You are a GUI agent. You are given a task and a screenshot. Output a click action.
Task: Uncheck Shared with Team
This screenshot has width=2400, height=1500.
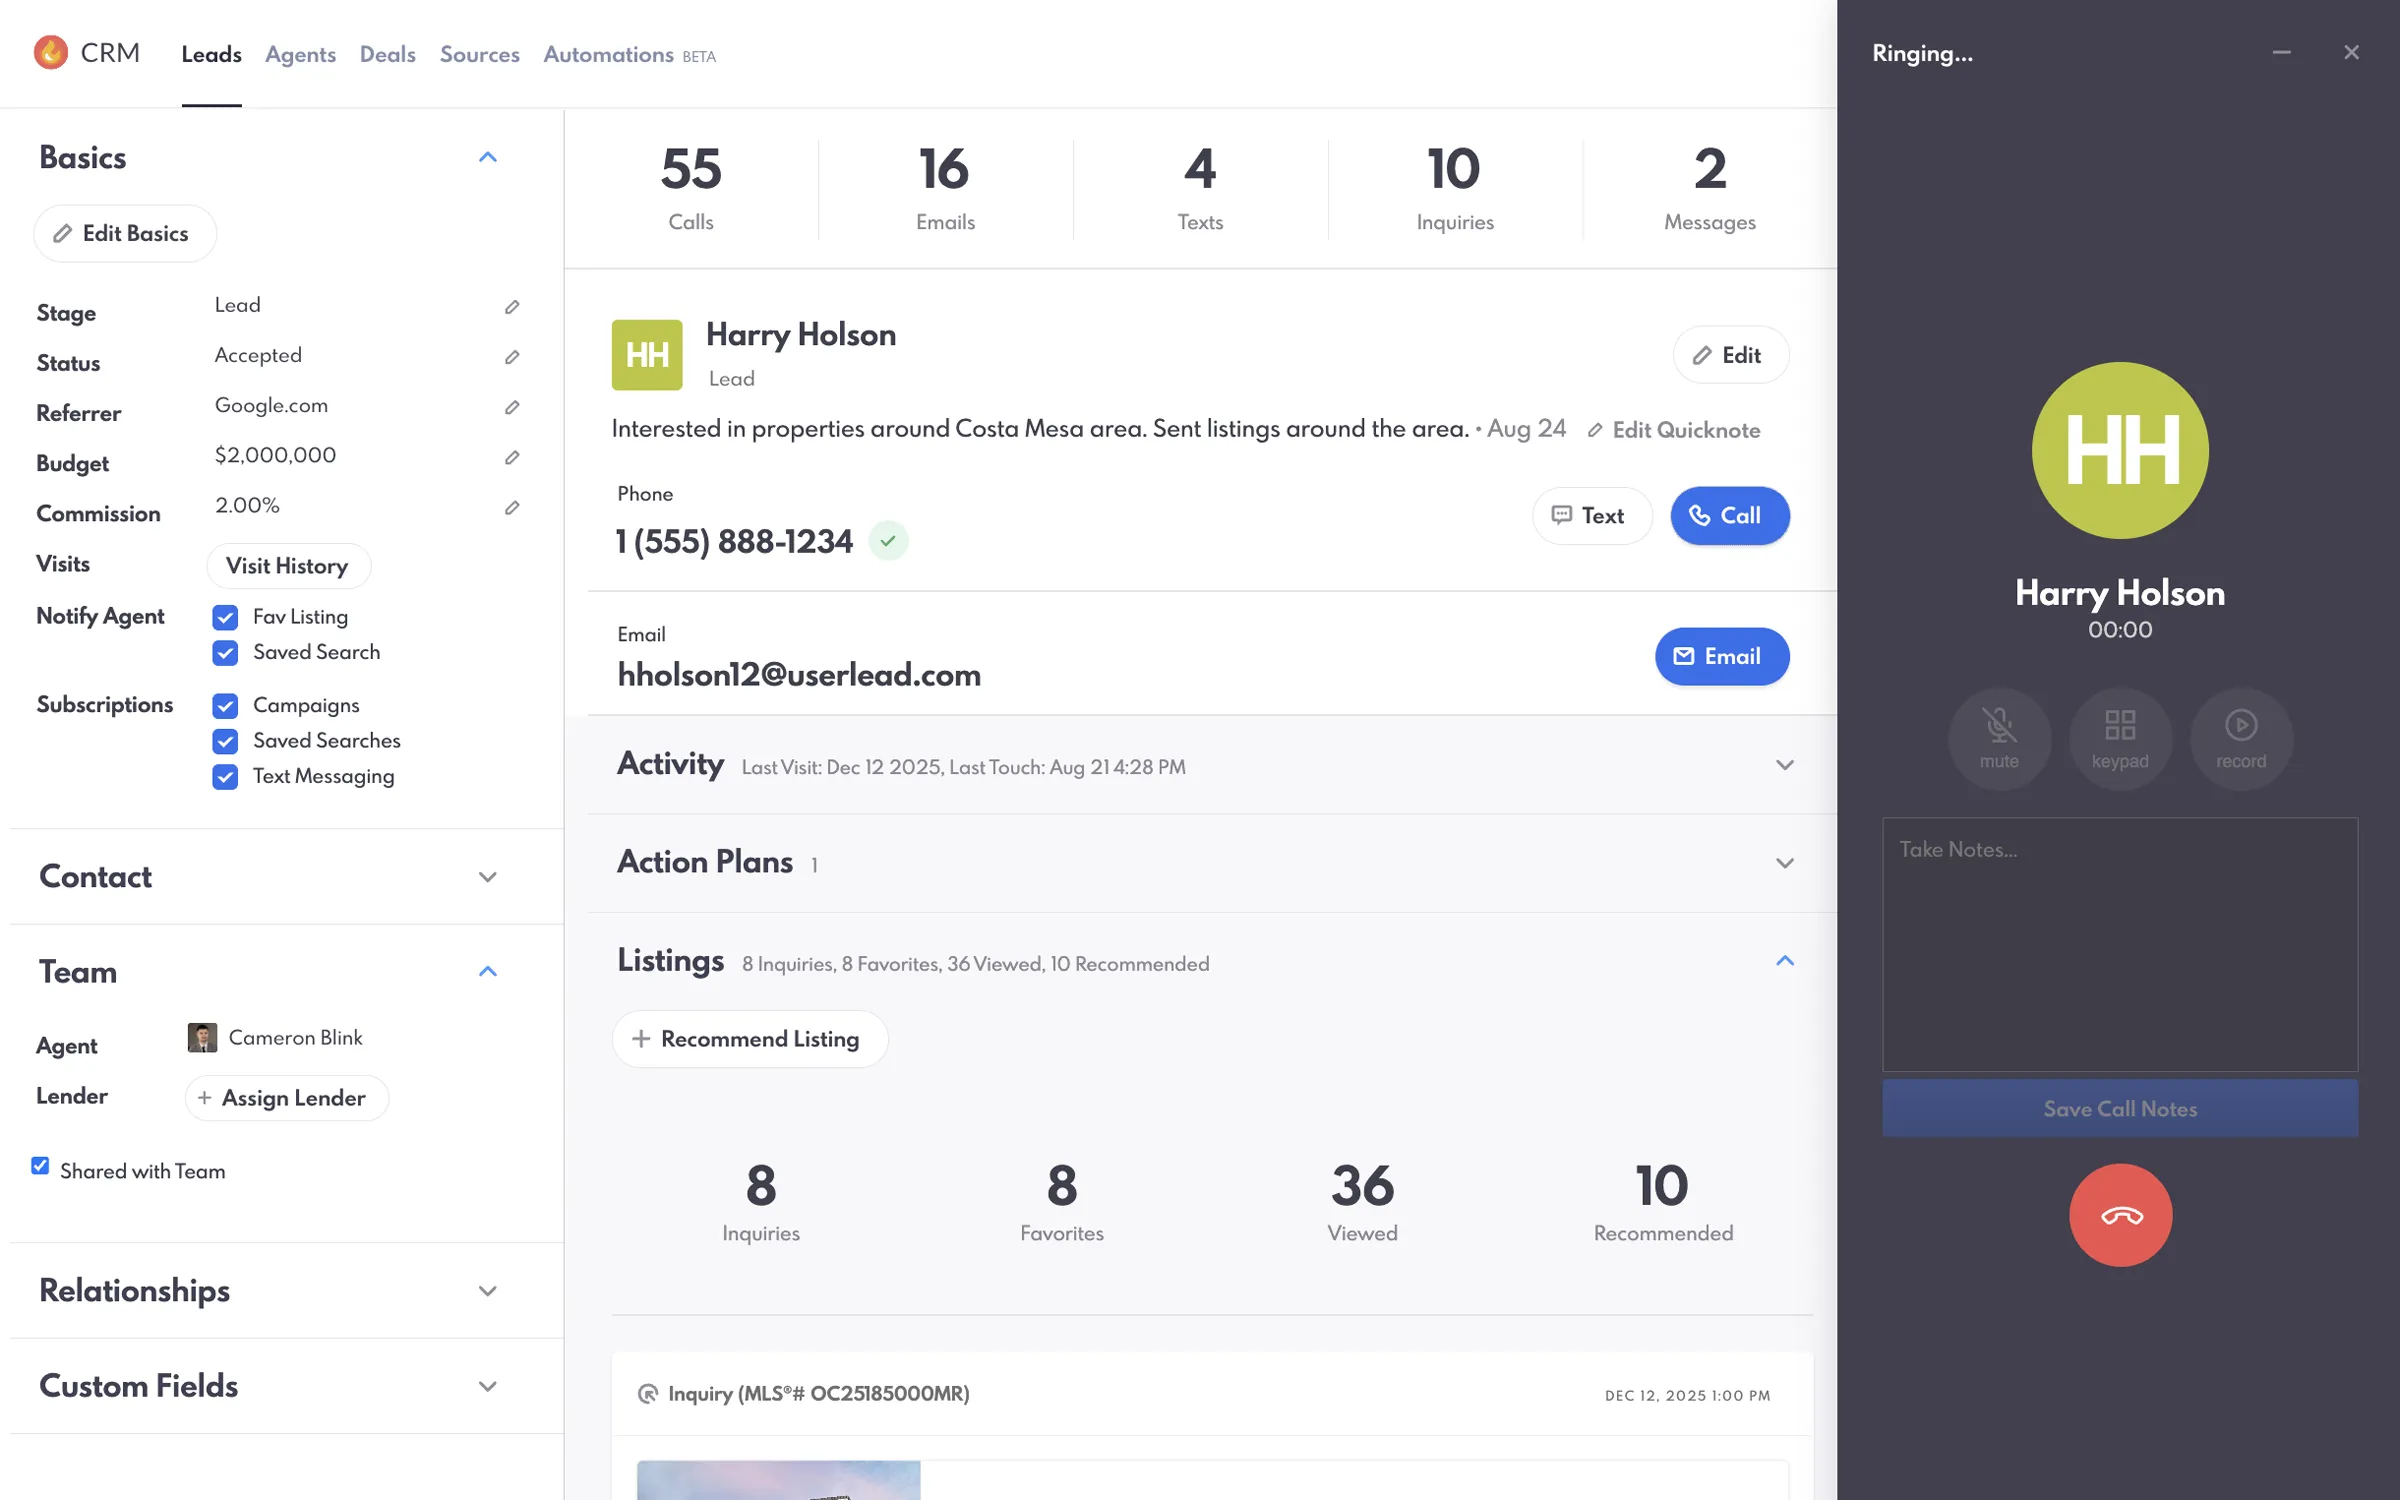click(40, 1166)
